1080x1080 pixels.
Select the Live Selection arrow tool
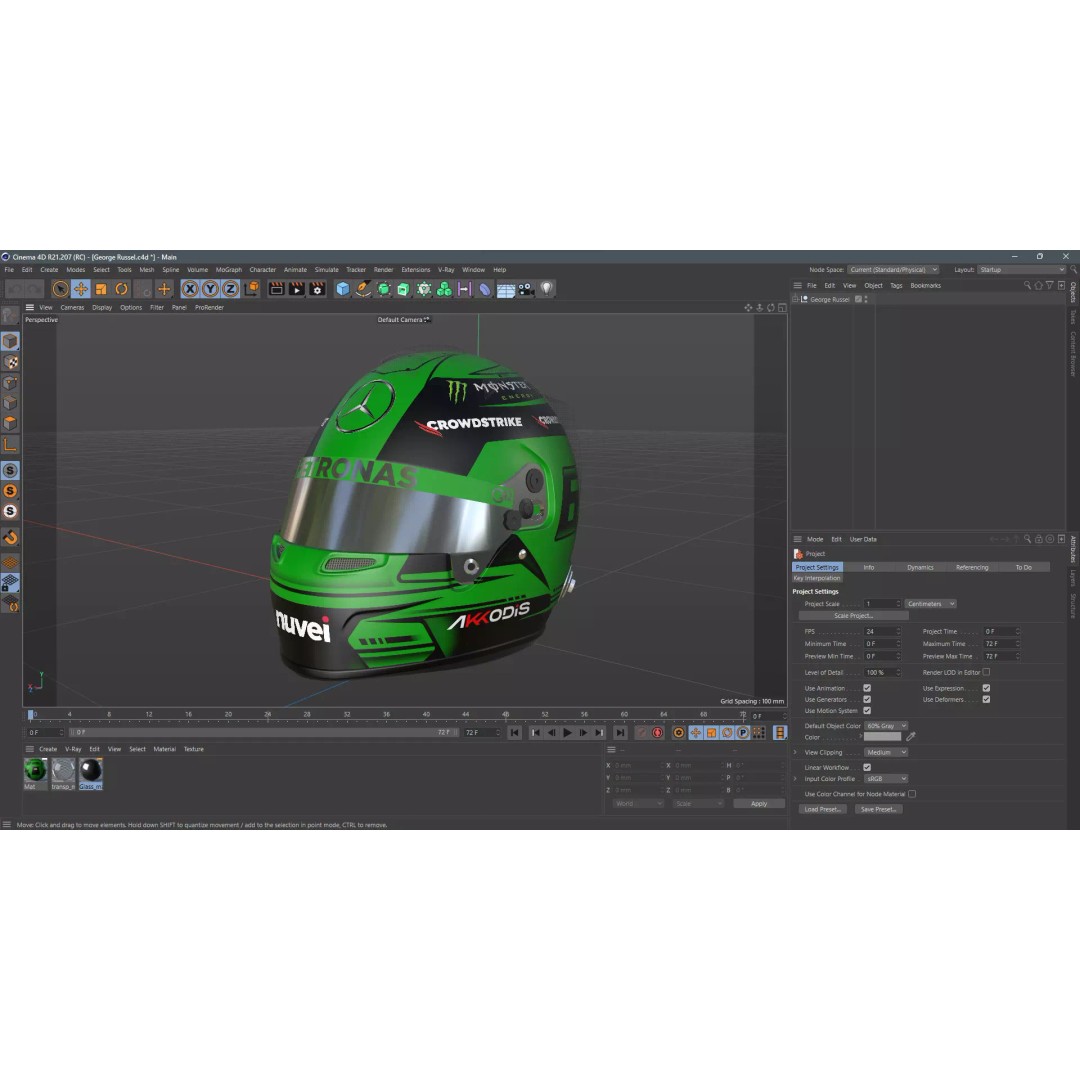pos(61,289)
